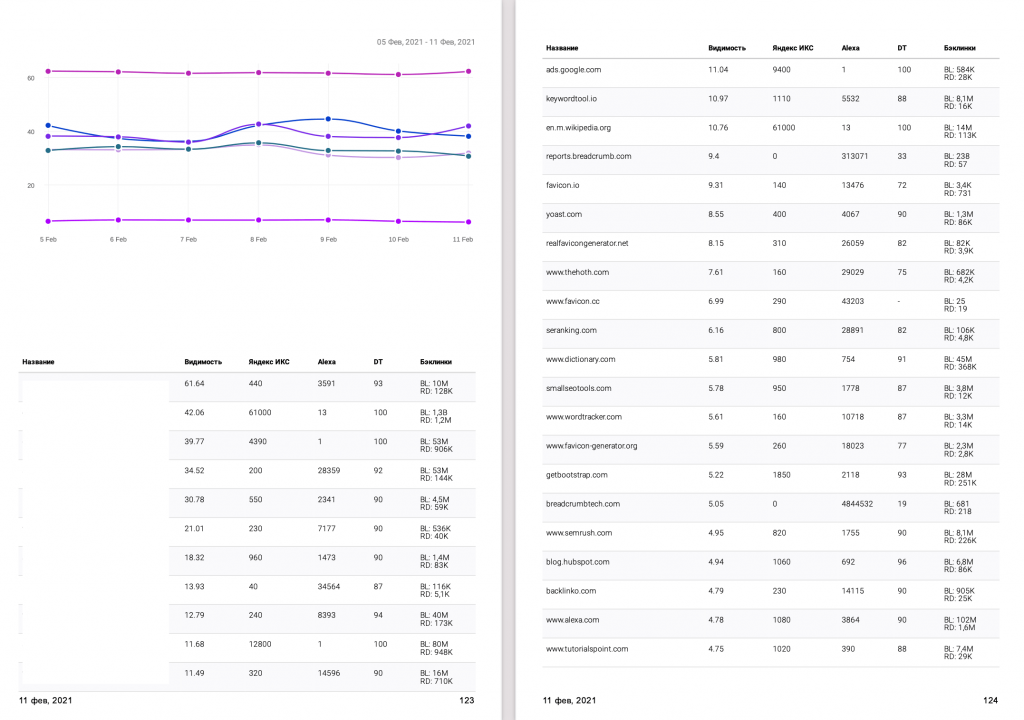
Task: Click page number 124
Action: (990, 700)
